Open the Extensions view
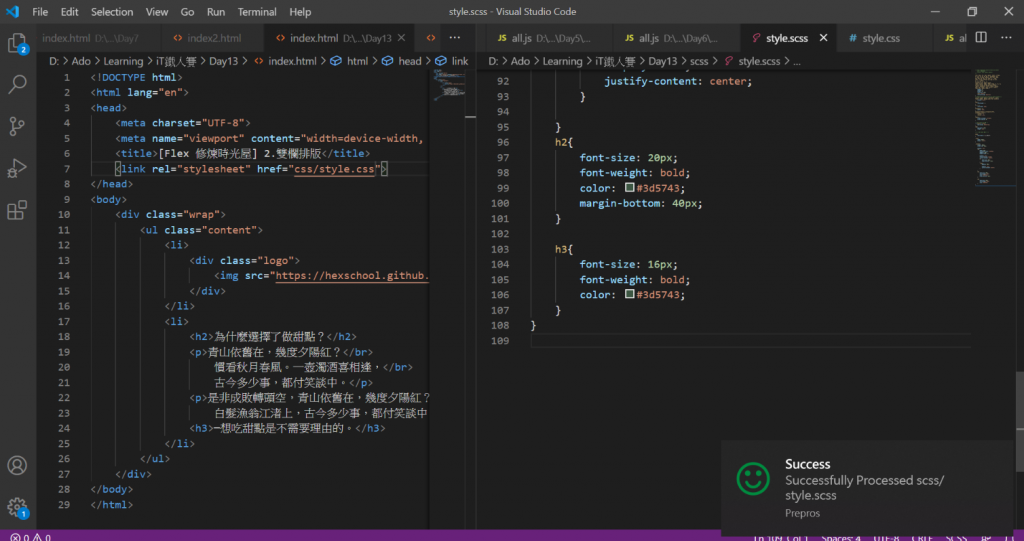 (17, 210)
